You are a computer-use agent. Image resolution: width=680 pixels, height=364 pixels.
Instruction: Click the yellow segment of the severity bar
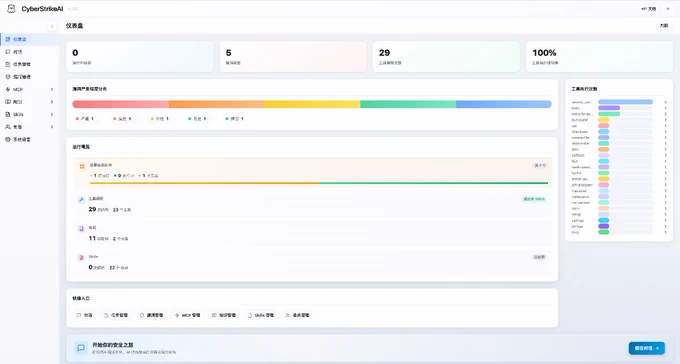312,104
